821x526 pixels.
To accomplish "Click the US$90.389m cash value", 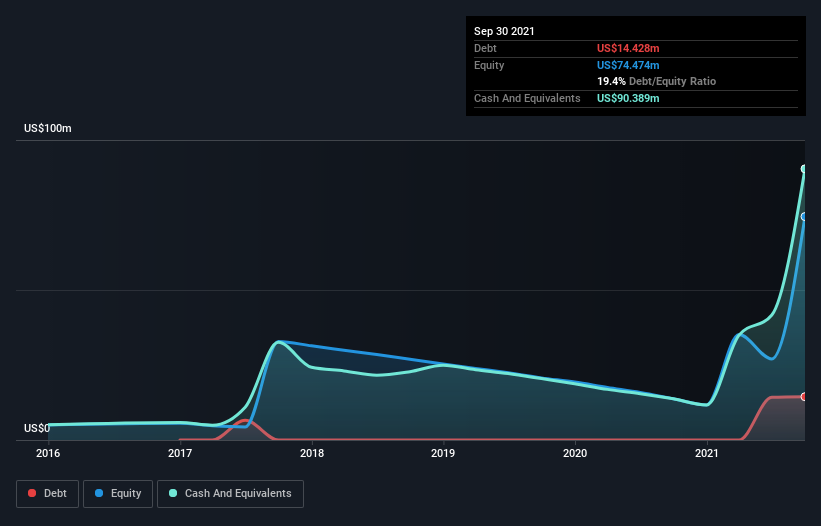I will click(628, 98).
